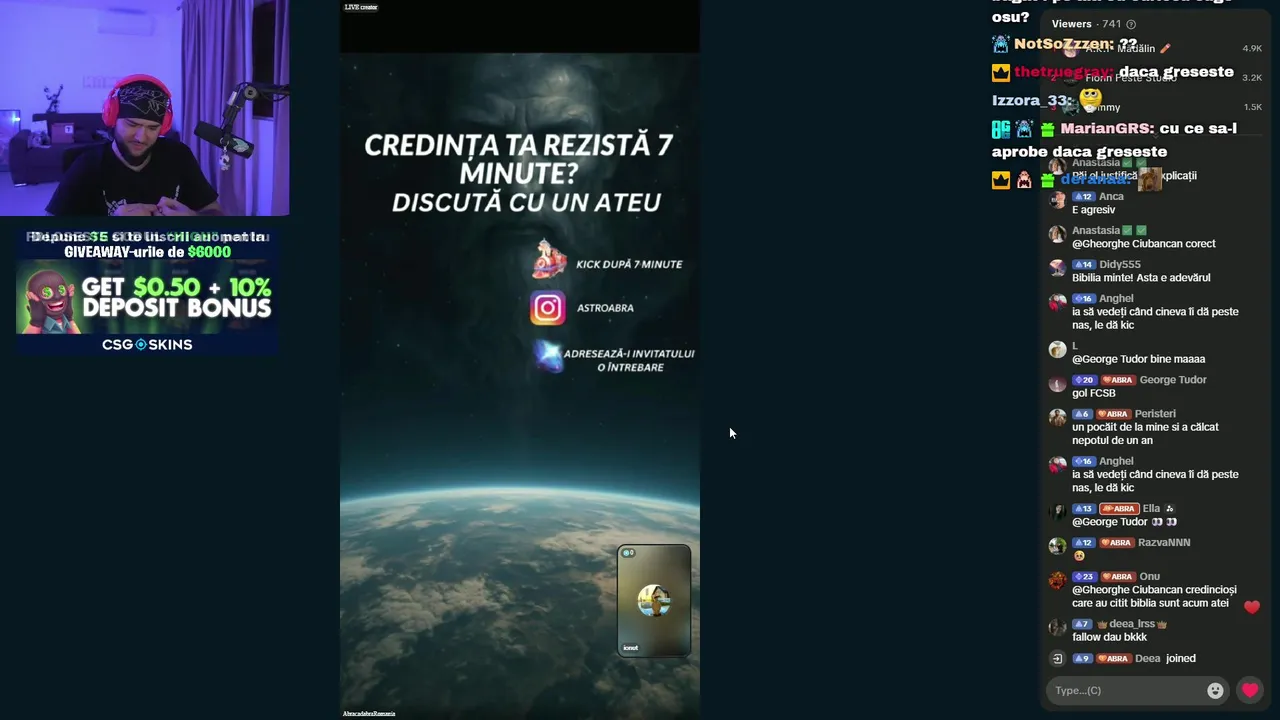Click the kick boot icon beside KICK DUPĂ 7 MINUTE
1280x720 pixels.
(548, 260)
